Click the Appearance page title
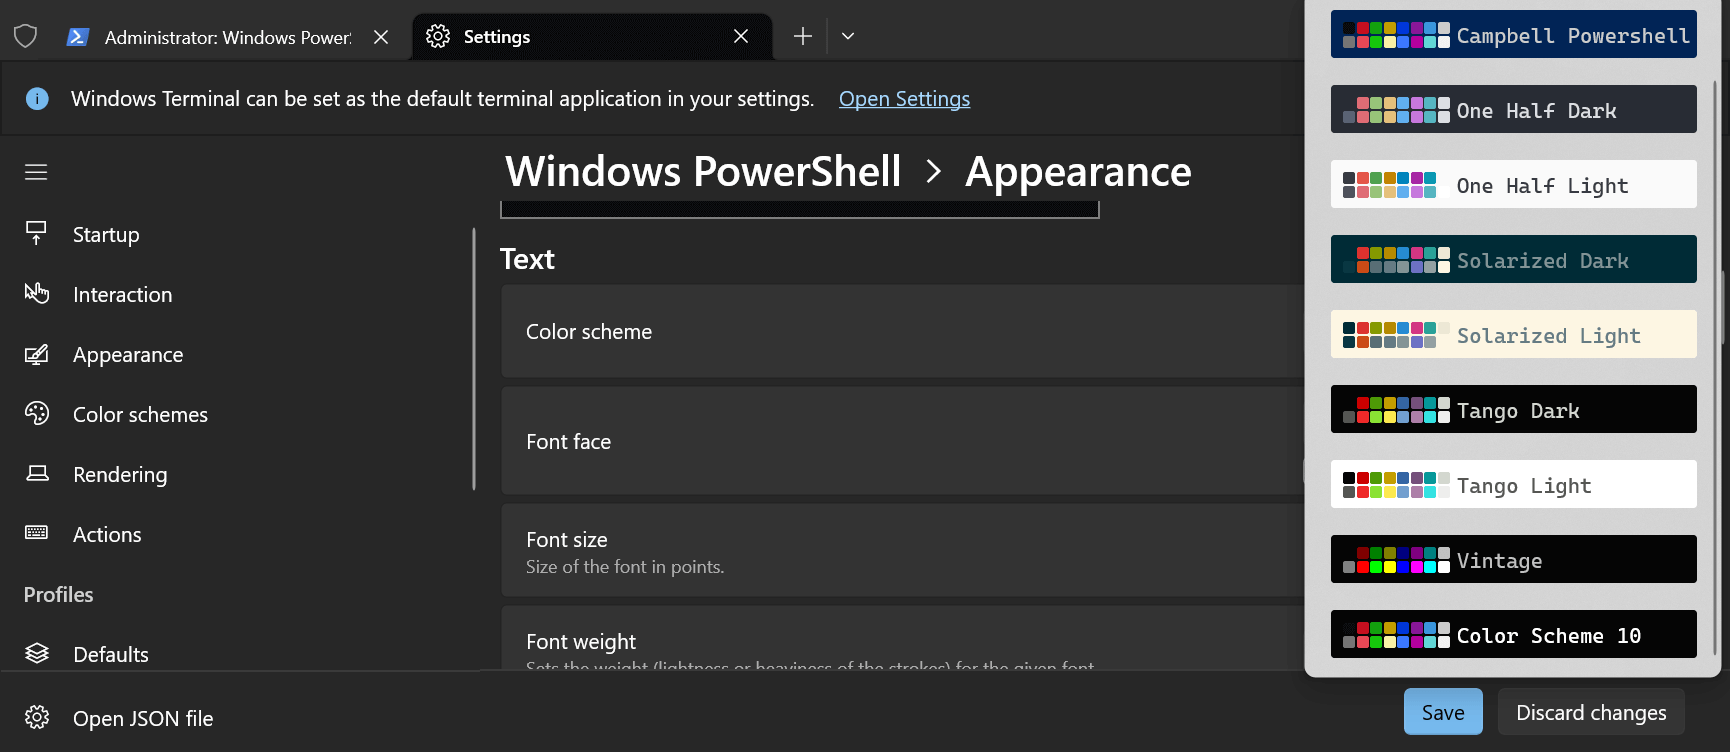The width and height of the screenshot is (1730, 752). coord(1078,172)
